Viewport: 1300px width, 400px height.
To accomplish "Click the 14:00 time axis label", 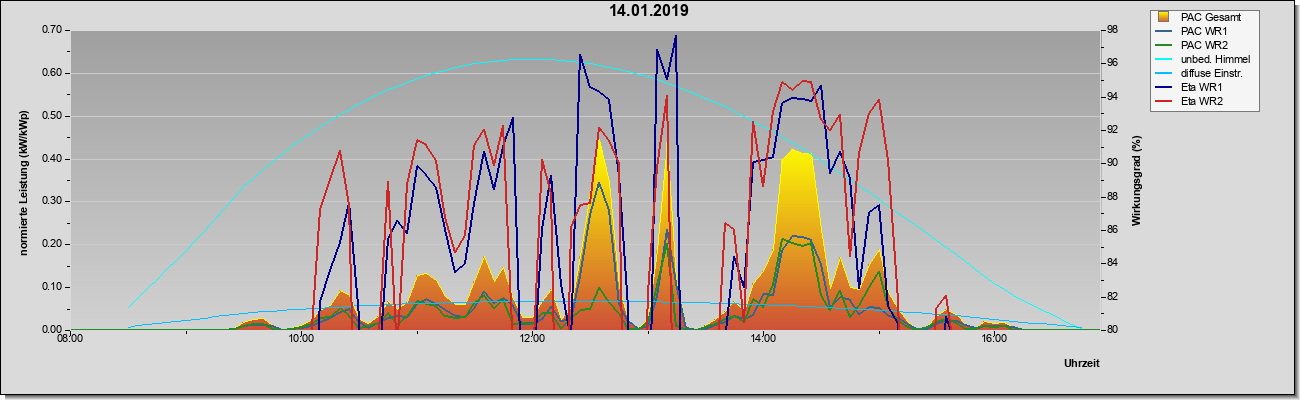I will click(x=763, y=339).
